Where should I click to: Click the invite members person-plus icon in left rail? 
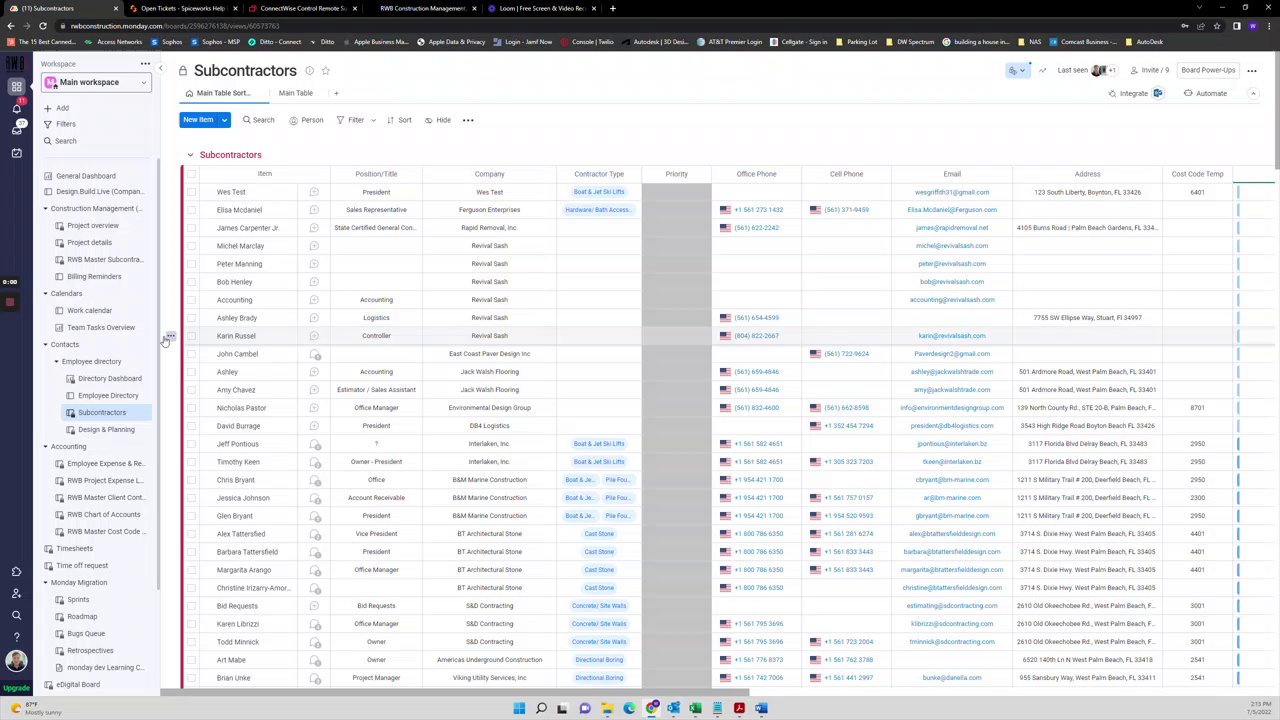coord(16,594)
